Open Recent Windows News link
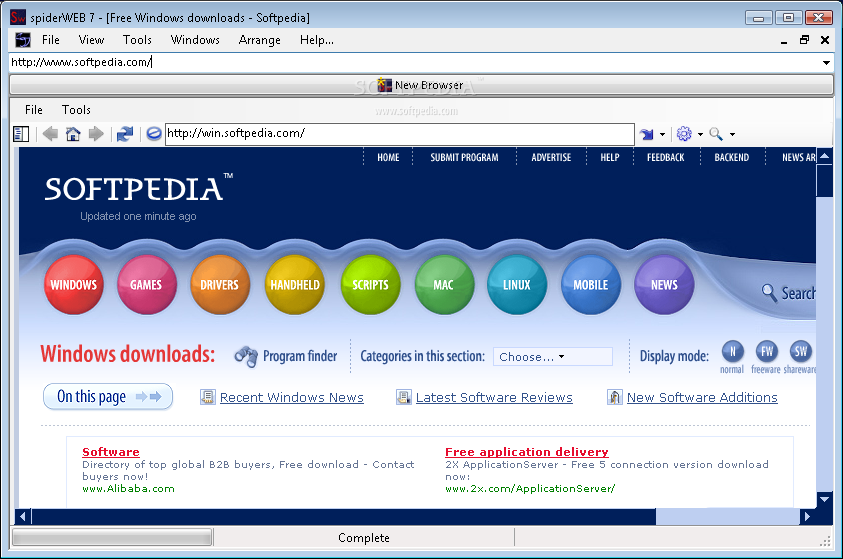The height and width of the screenshot is (559, 843). (x=292, y=397)
